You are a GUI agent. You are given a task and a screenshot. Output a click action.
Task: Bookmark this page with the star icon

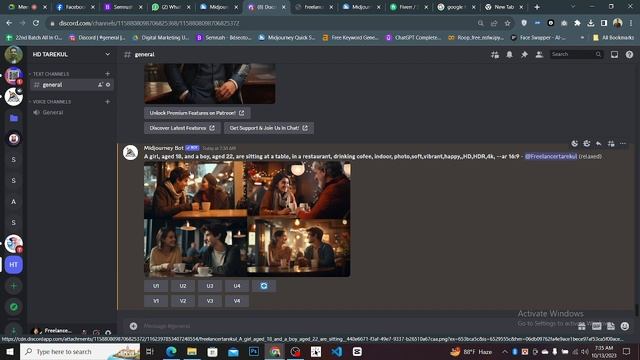click(507, 23)
